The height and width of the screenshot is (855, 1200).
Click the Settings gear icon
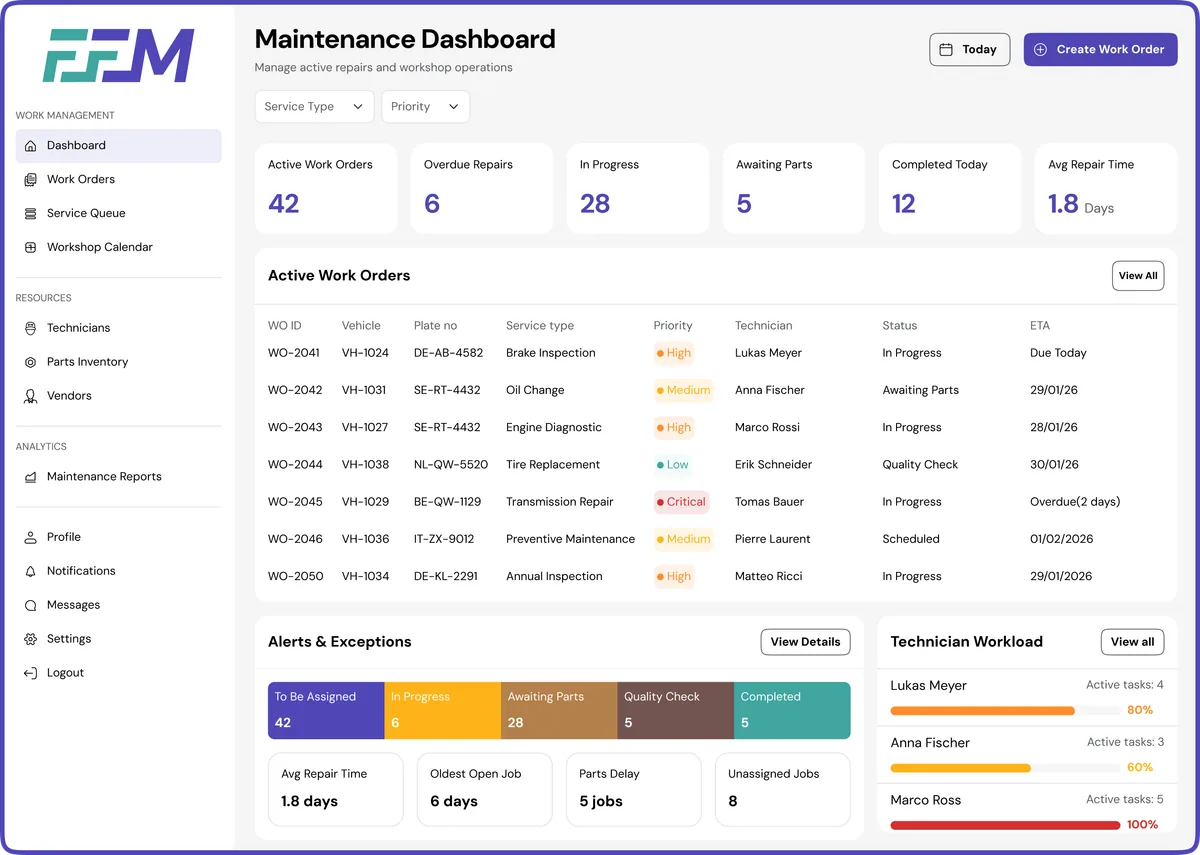(x=30, y=639)
